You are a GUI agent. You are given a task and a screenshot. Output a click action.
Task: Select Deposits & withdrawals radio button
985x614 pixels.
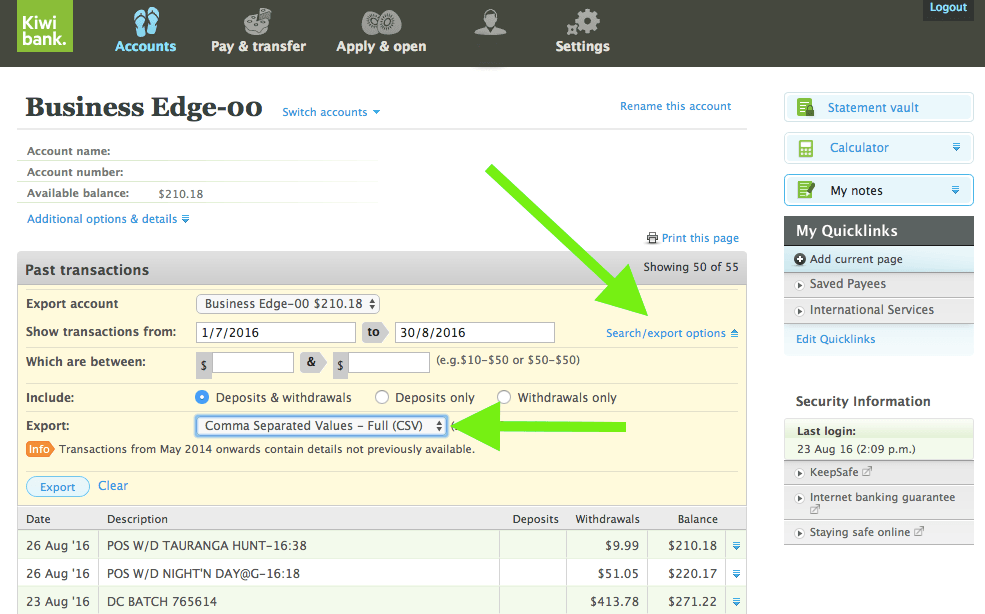202,398
